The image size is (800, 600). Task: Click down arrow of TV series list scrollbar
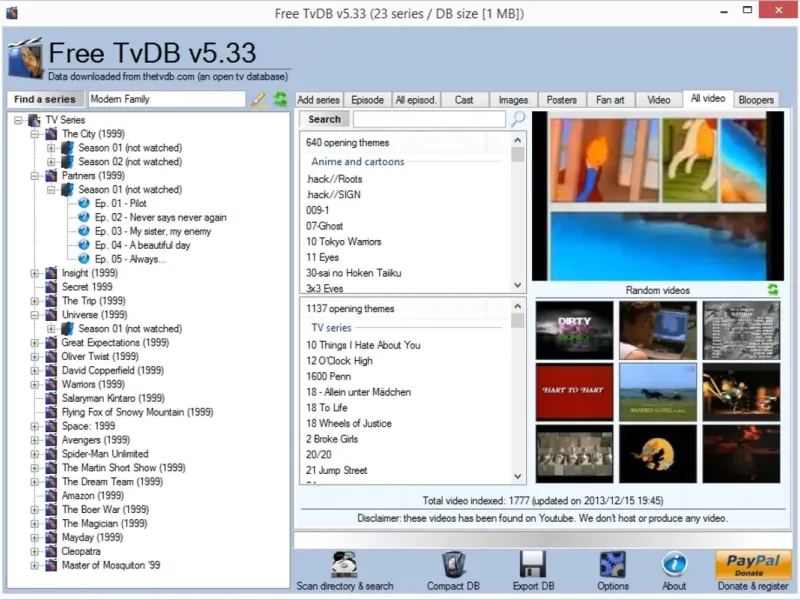518,477
